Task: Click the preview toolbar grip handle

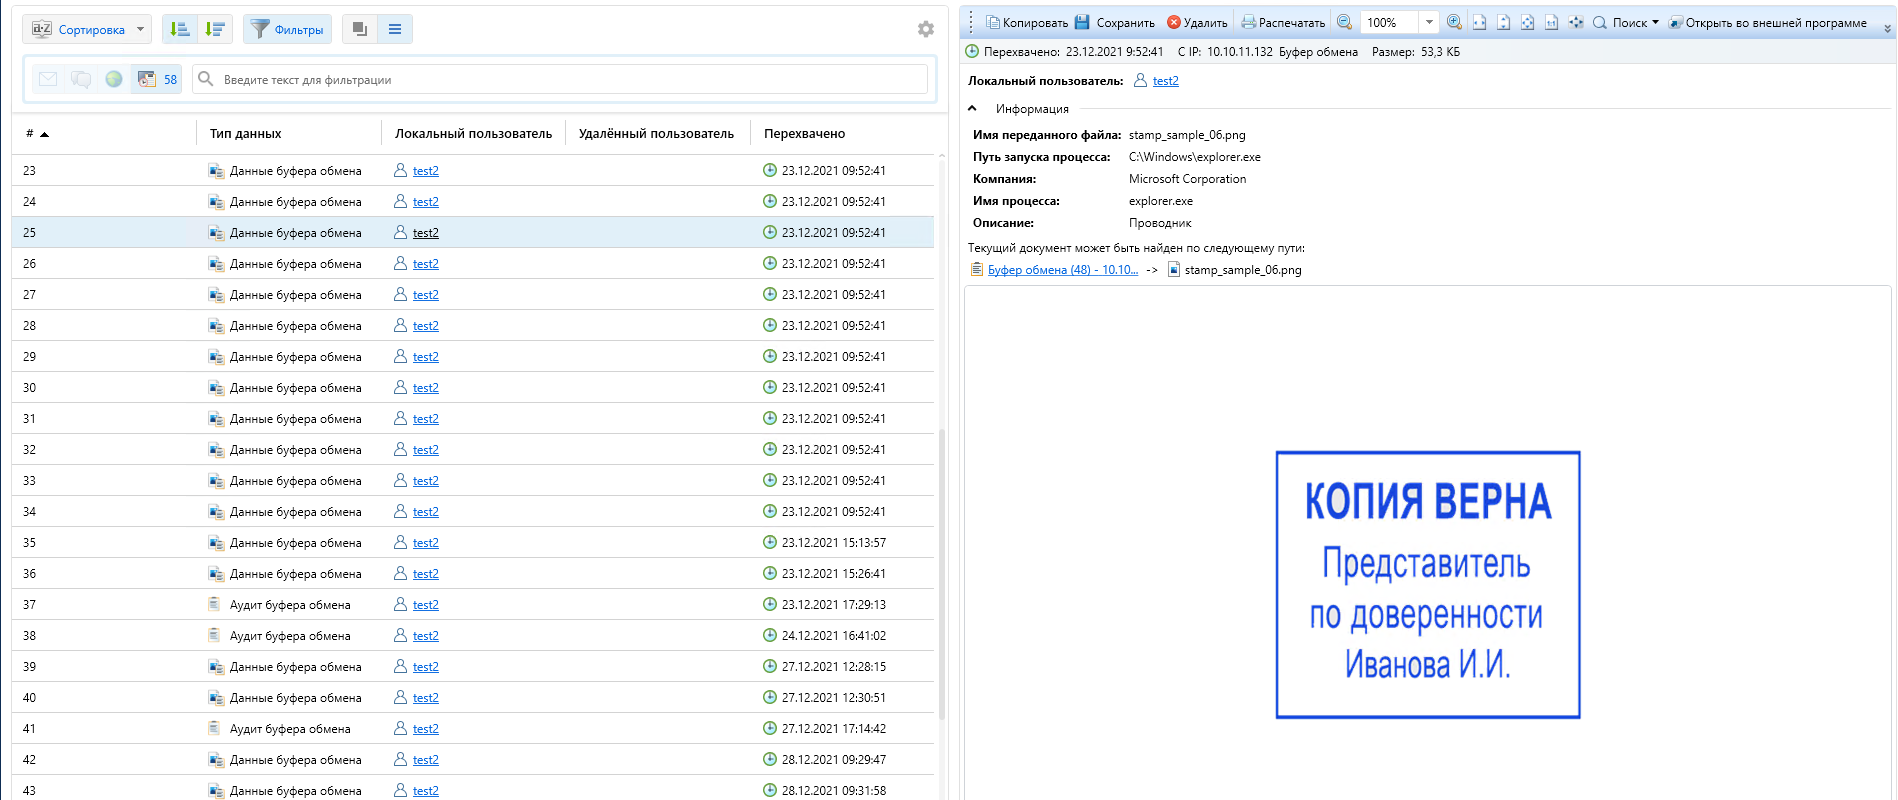Action: 971,22
